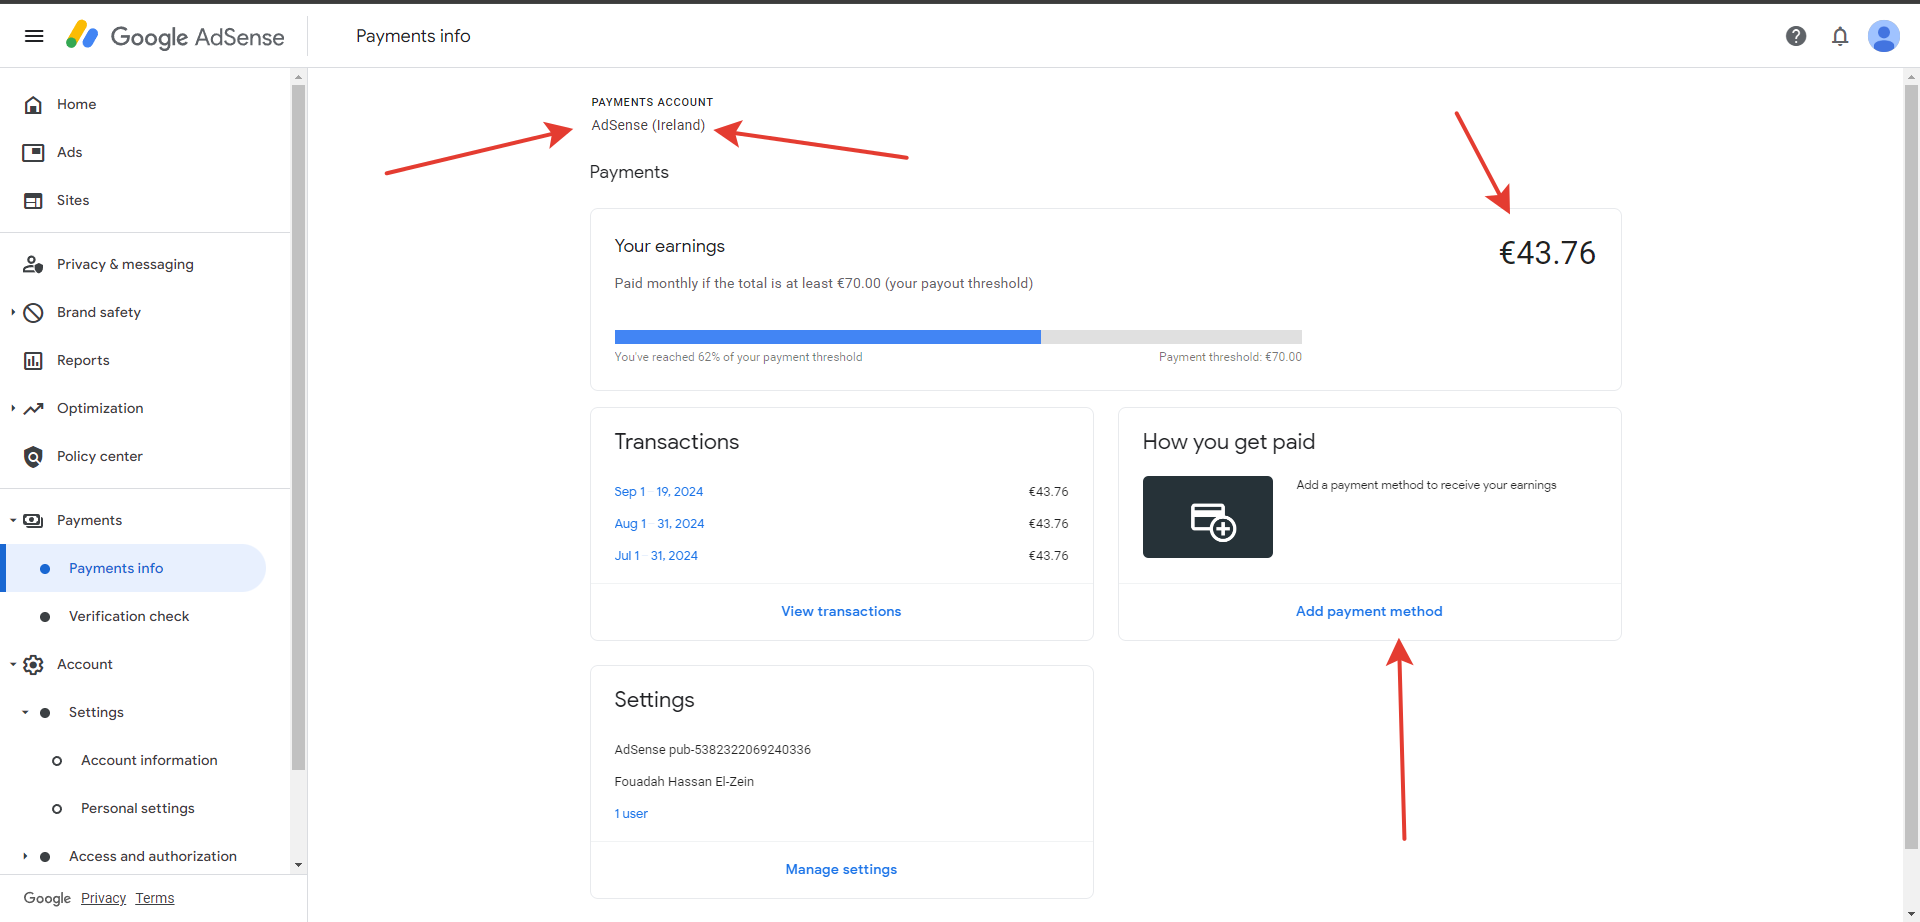Image resolution: width=1920 pixels, height=922 pixels.
Task: Go to Home in the sidebar
Action: pos(76,104)
